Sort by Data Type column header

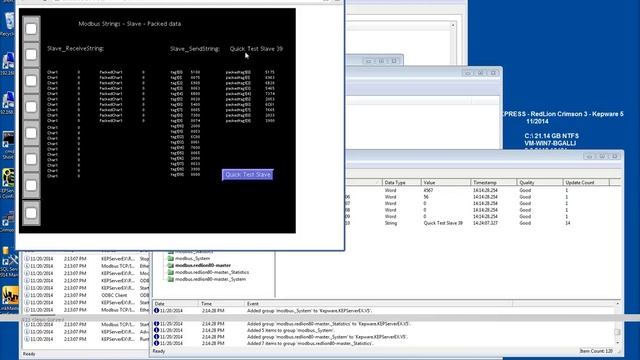coord(401,182)
